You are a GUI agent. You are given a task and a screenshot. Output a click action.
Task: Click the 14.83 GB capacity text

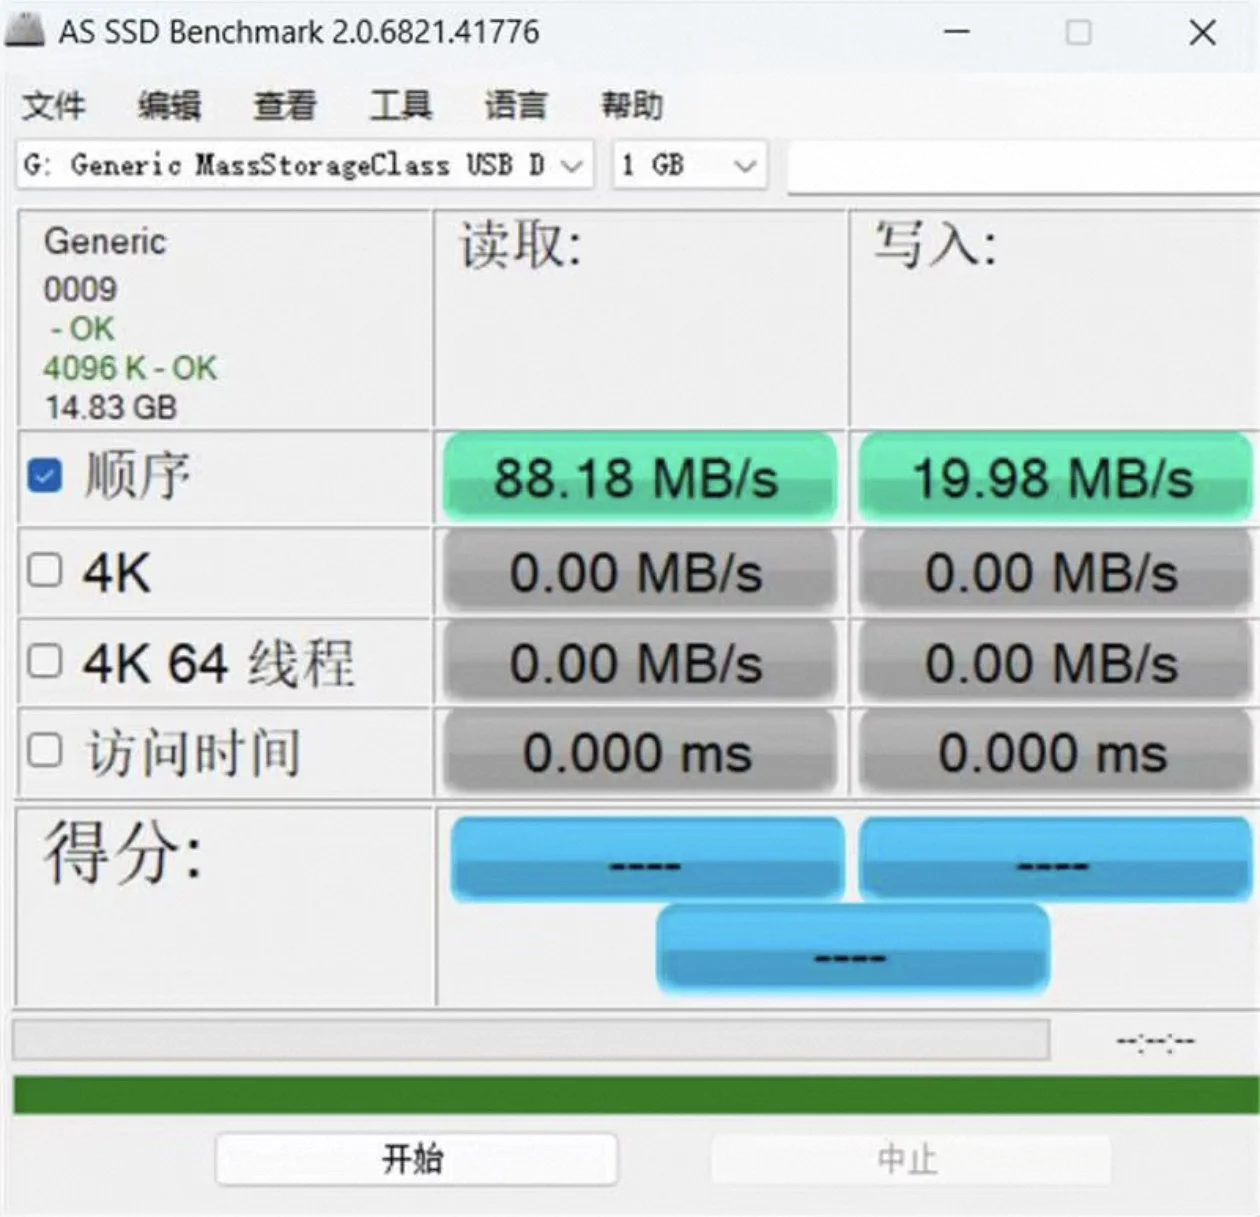[x=111, y=407]
